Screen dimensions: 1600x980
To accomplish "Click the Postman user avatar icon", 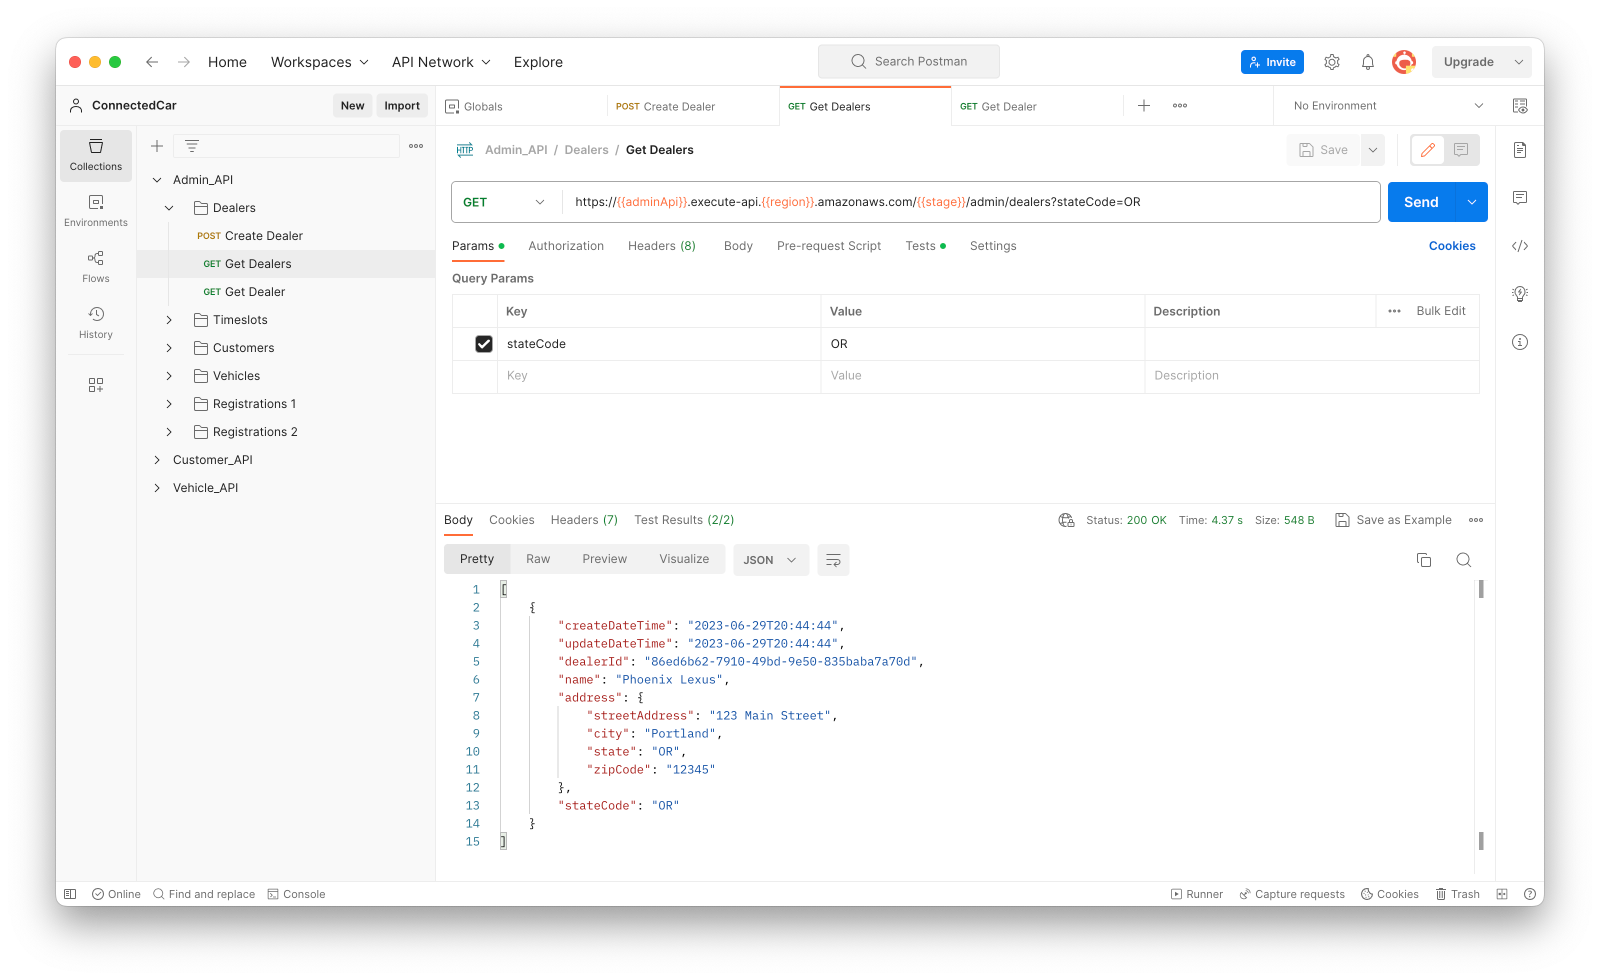I will pos(1404,62).
